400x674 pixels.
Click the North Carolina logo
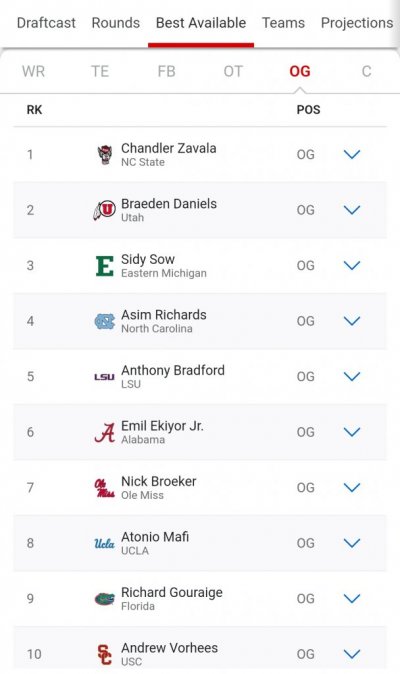coord(104,321)
